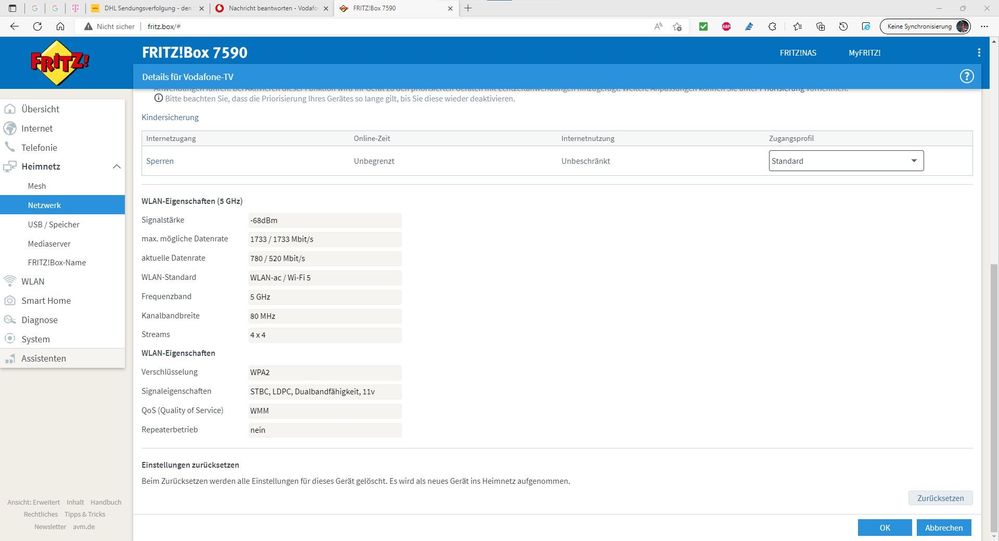The width and height of the screenshot is (999, 541).
Task: Click the Diagnose icon in sidebar
Action: point(10,320)
